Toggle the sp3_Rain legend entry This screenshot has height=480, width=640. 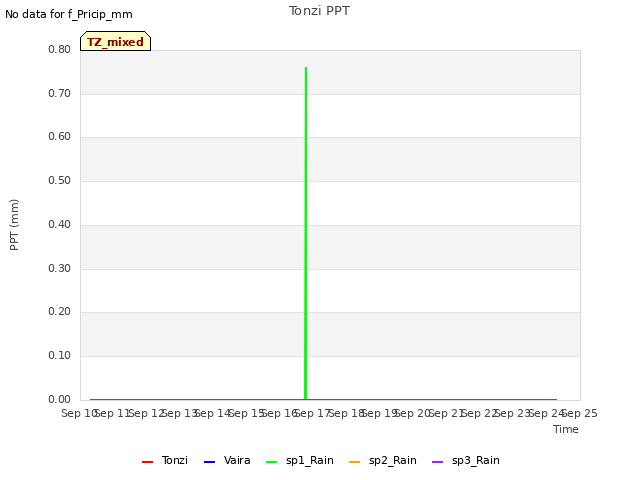(x=466, y=460)
